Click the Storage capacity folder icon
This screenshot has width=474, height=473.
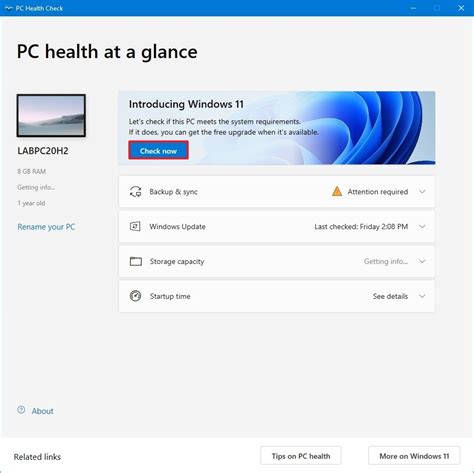tap(136, 261)
